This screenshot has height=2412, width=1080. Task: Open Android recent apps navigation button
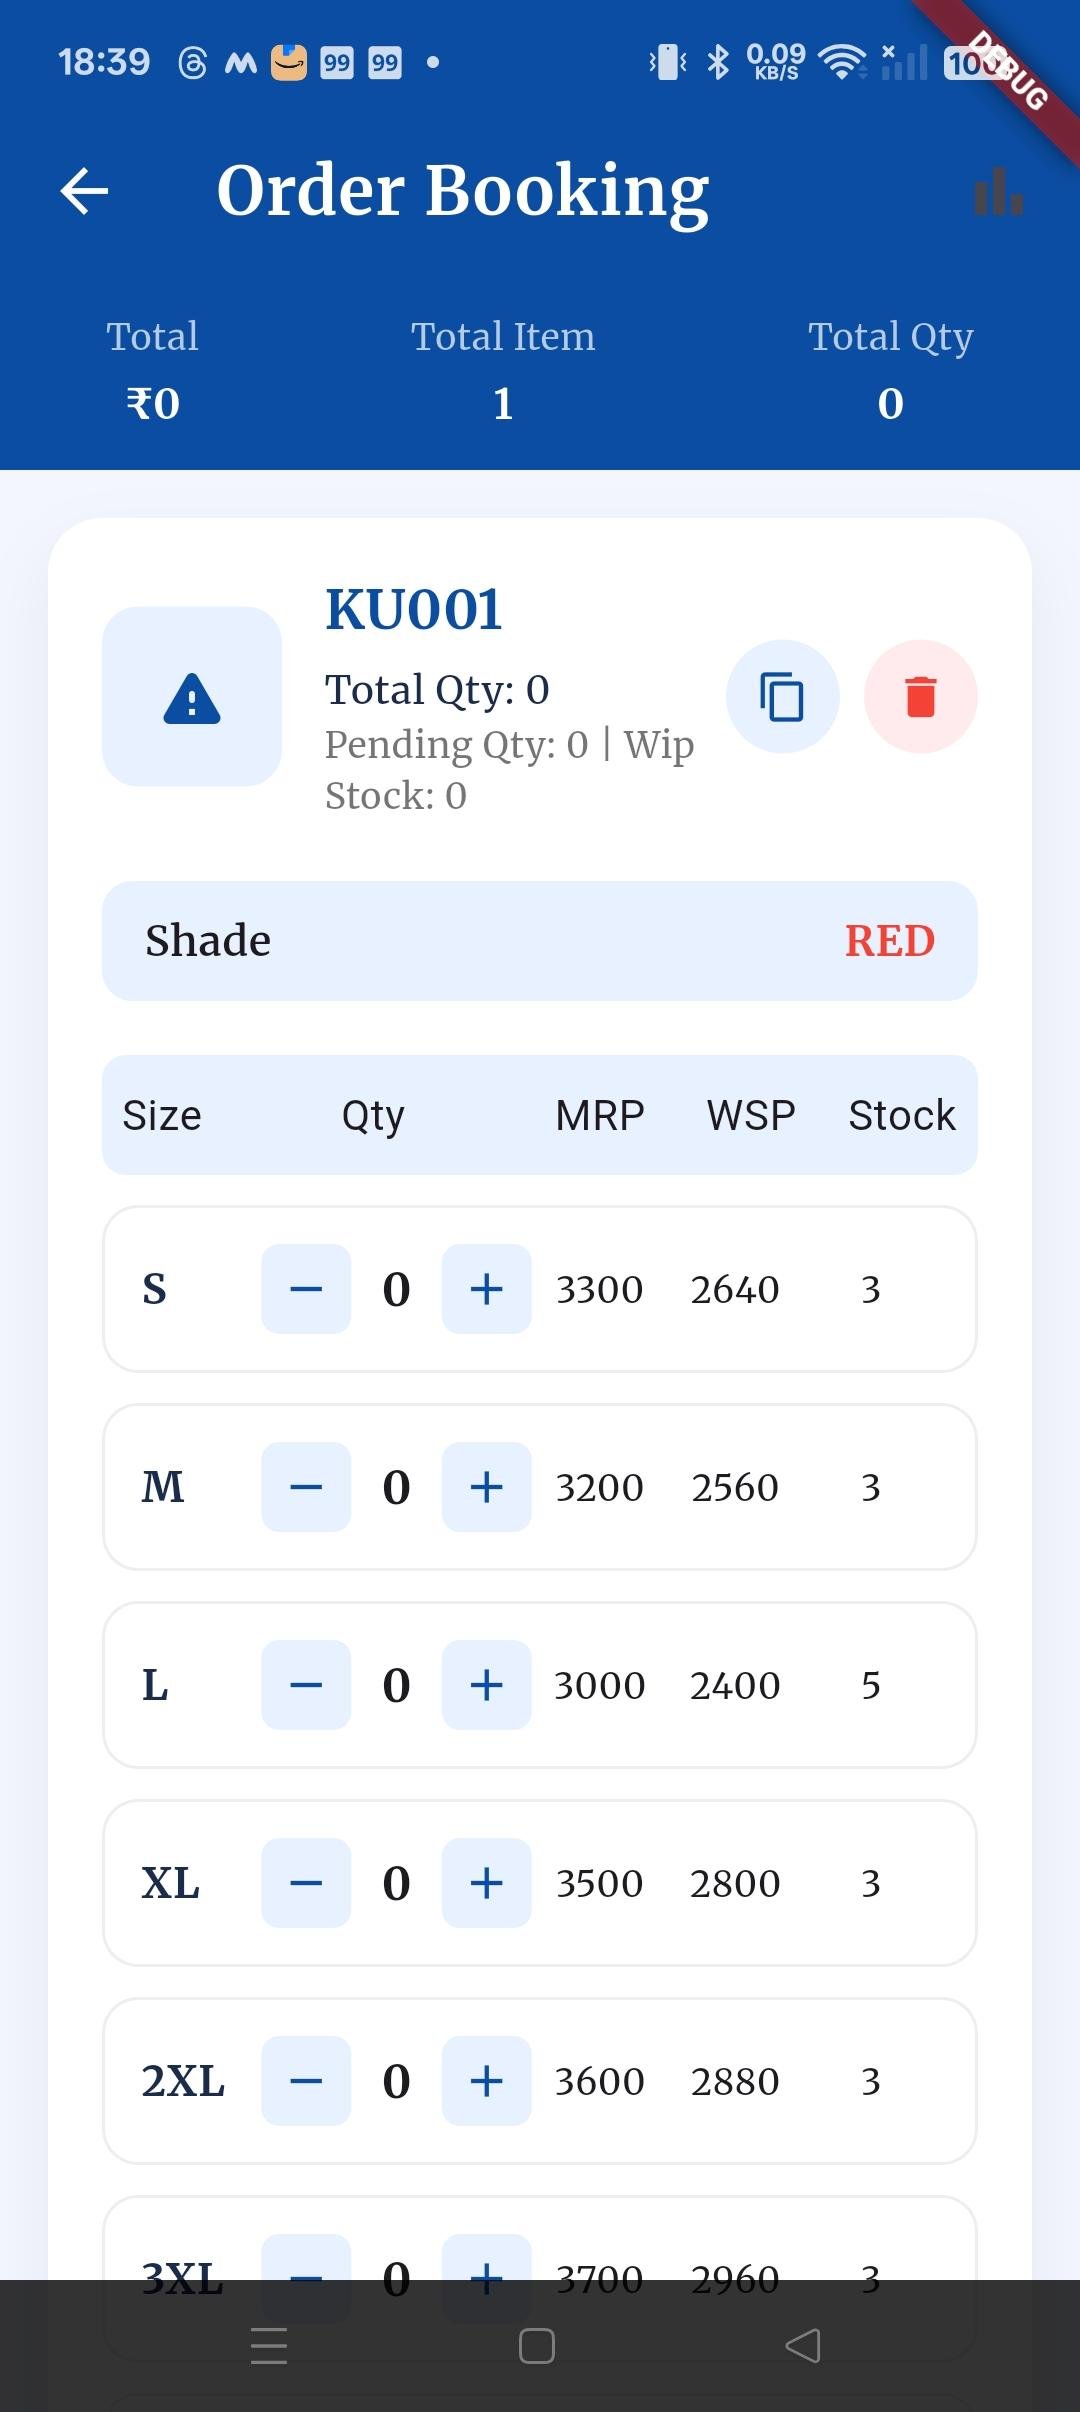tap(269, 2346)
